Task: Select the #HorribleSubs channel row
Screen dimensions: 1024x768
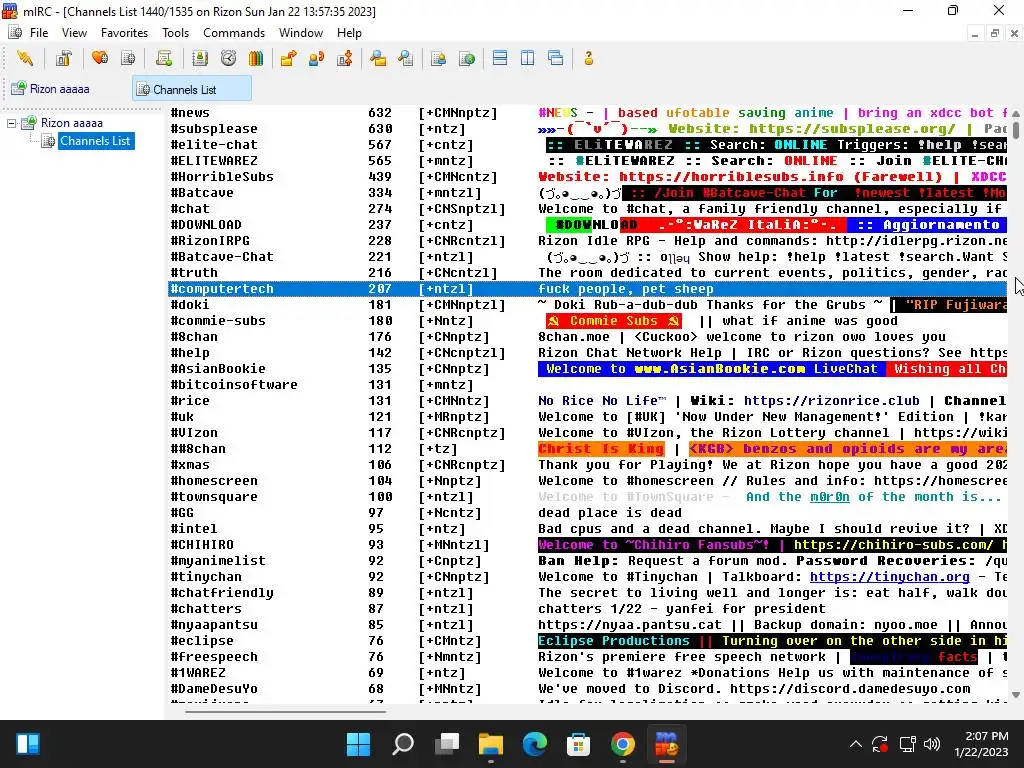Action: (x=587, y=177)
